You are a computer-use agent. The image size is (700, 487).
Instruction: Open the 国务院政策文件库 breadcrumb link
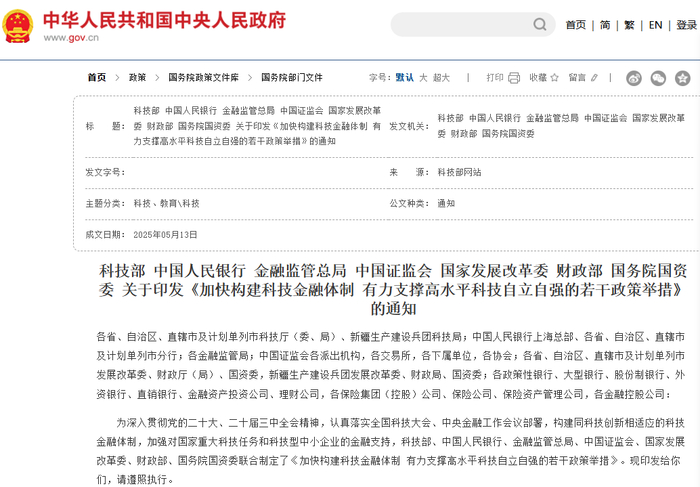(x=204, y=78)
